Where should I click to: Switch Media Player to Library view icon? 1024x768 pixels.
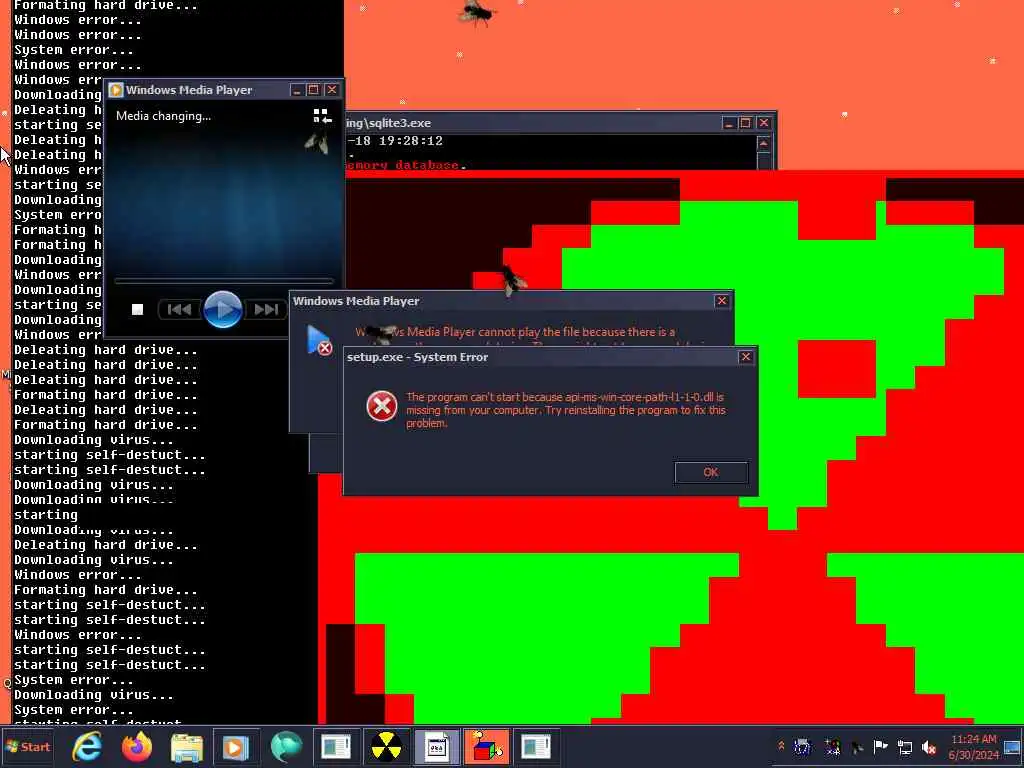pyautogui.click(x=321, y=117)
